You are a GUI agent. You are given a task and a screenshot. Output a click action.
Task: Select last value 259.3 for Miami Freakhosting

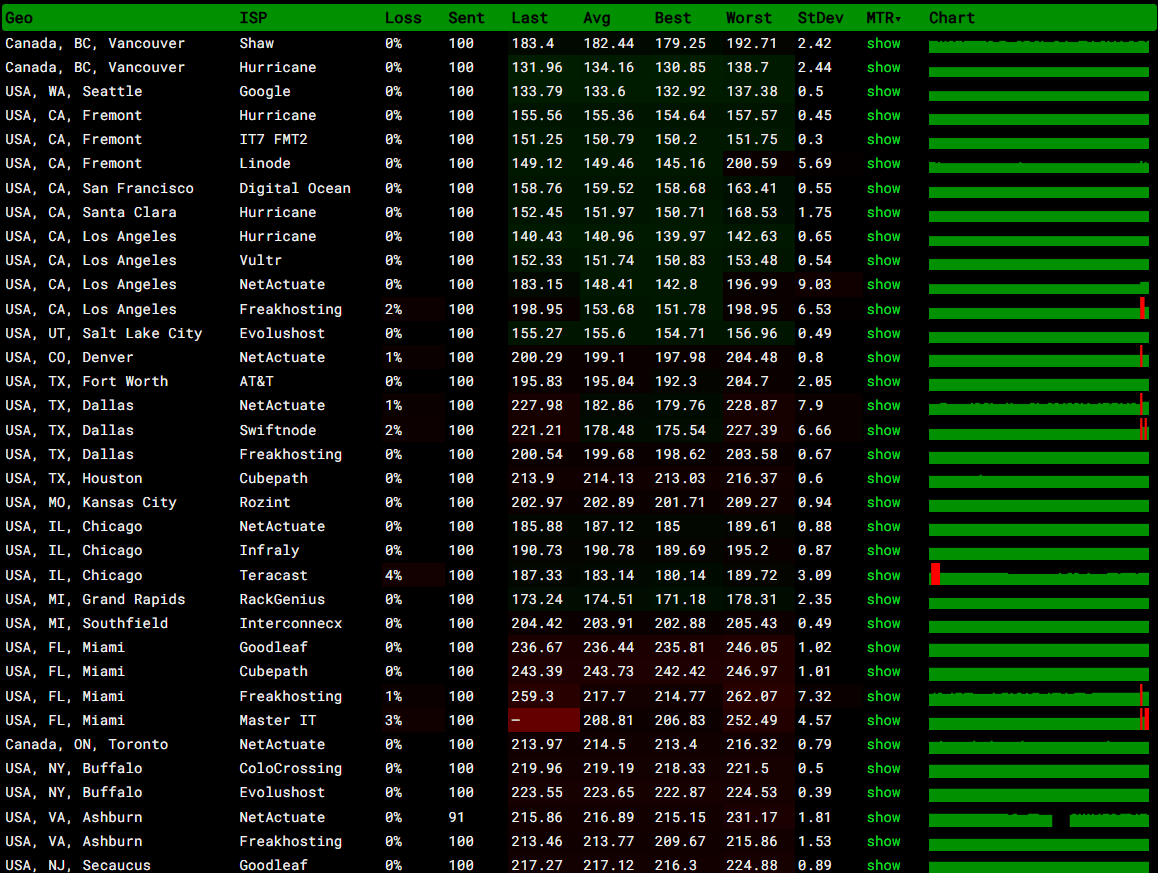[x=532, y=696]
